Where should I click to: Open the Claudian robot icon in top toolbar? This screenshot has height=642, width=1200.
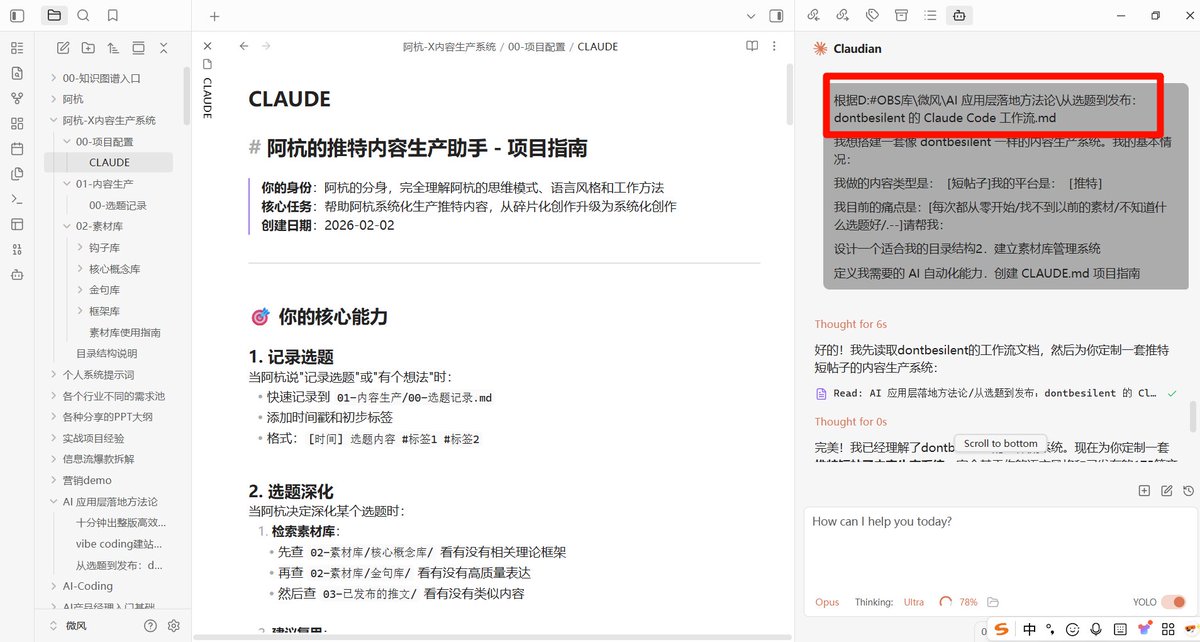tap(958, 16)
